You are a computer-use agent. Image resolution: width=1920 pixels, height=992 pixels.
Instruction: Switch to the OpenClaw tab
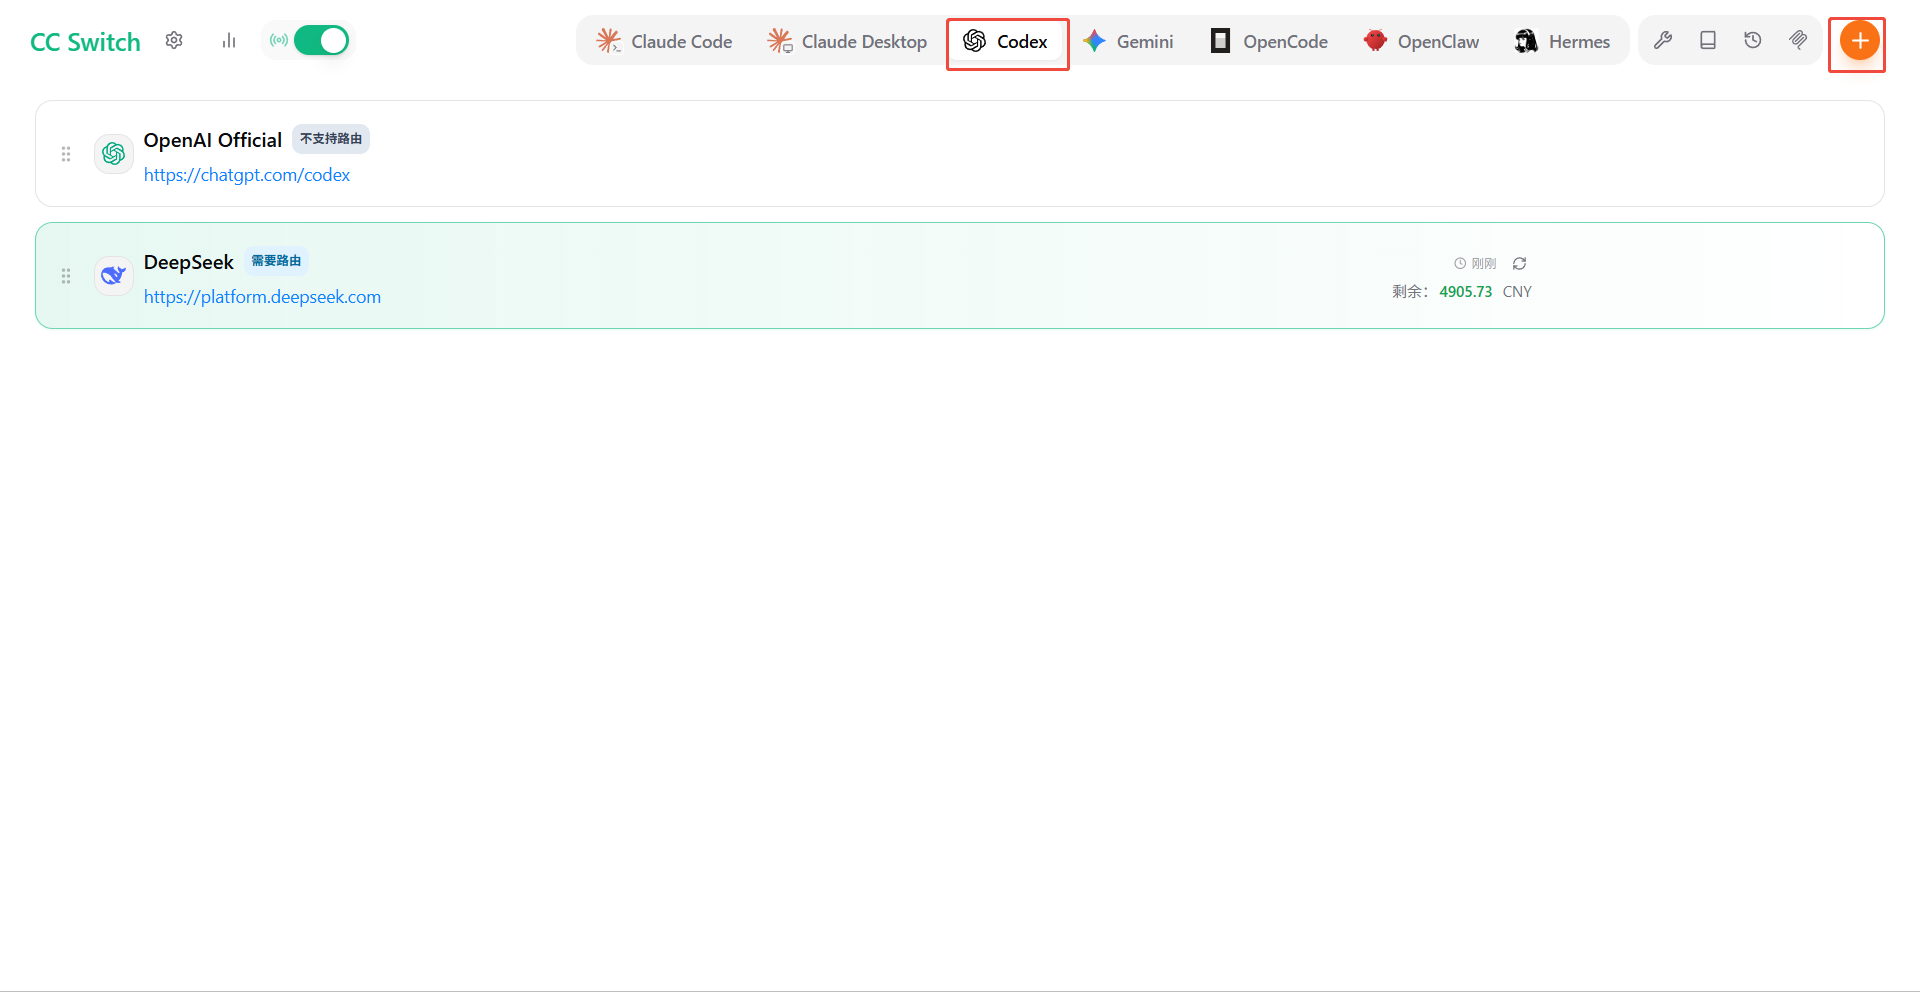coord(1421,41)
